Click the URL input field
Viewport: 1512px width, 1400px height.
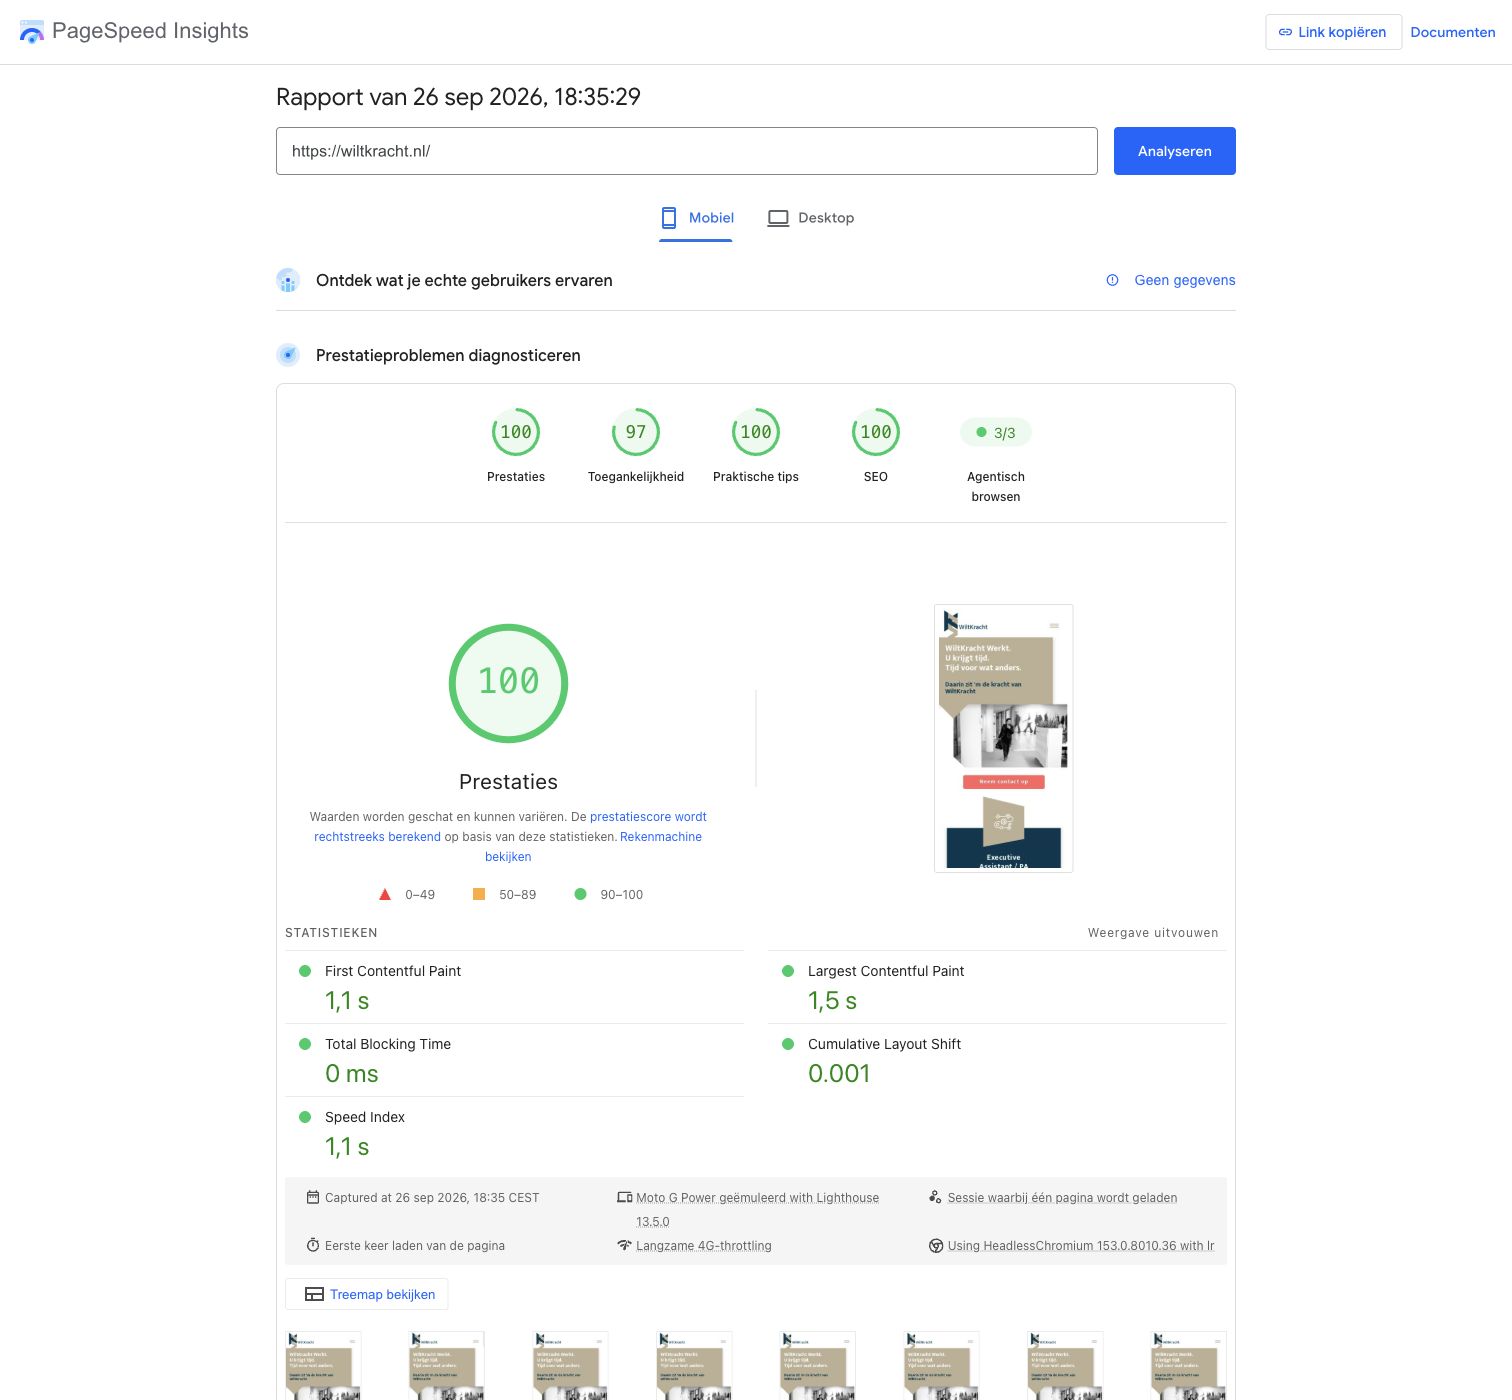pyautogui.click(x=687, y=151)
